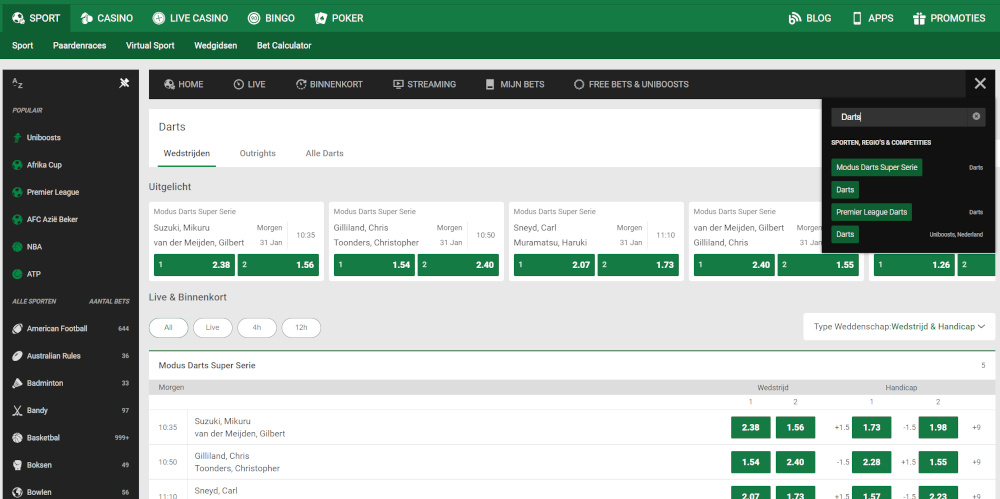Expand +9 markets for Suzuki match
The height and width of the screenshot is (499, 1000).
(976, 428)
